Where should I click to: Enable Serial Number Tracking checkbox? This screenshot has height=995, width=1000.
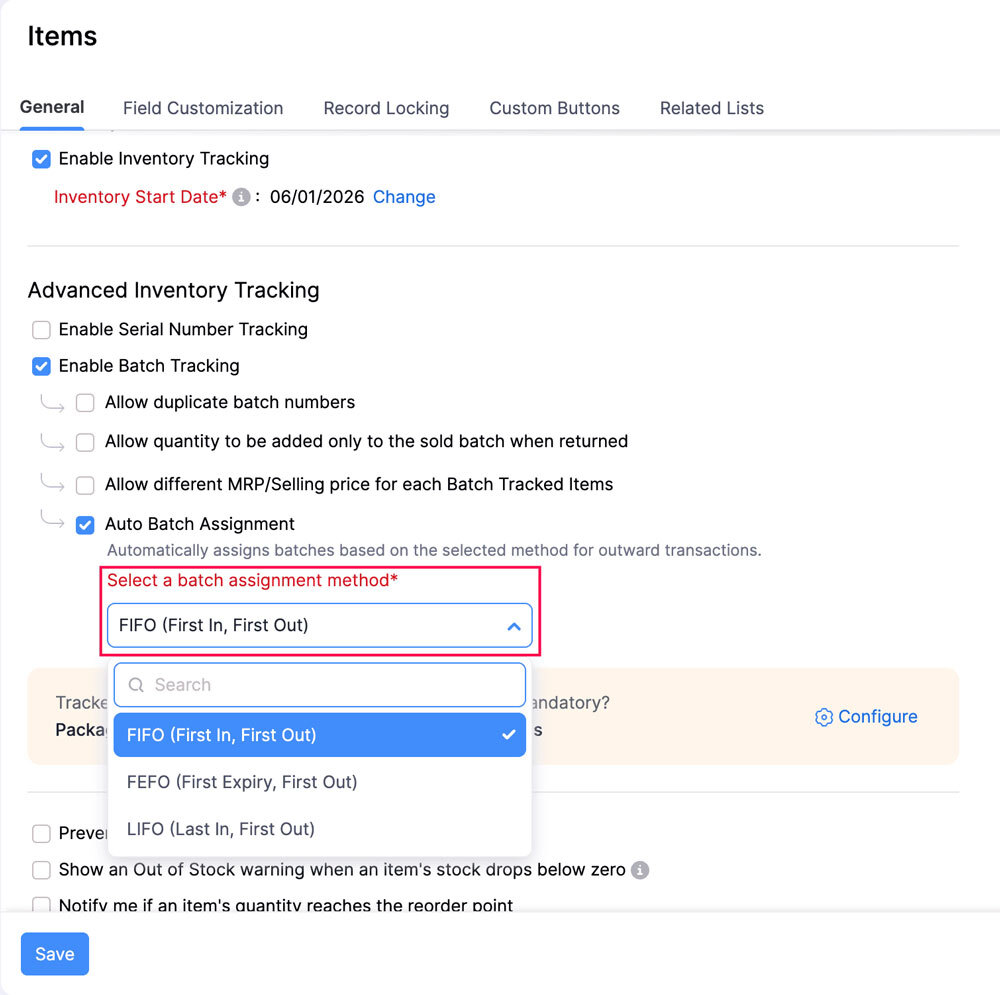[x=41, y=330]
